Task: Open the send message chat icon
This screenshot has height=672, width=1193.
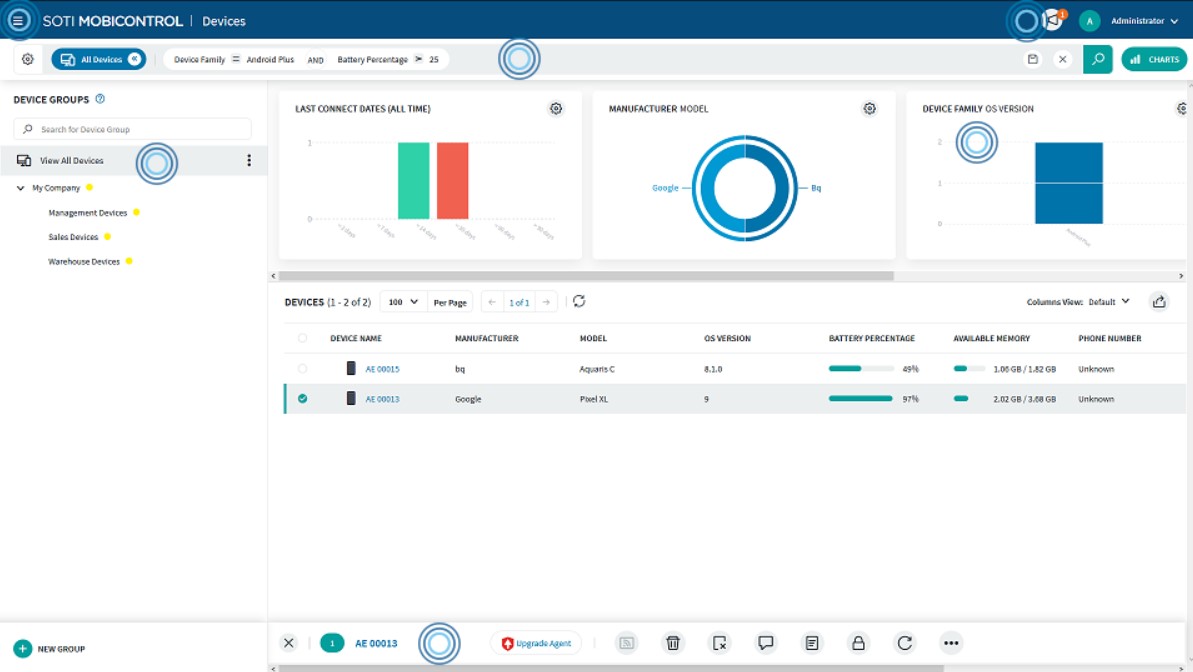Action: point(766,642)
